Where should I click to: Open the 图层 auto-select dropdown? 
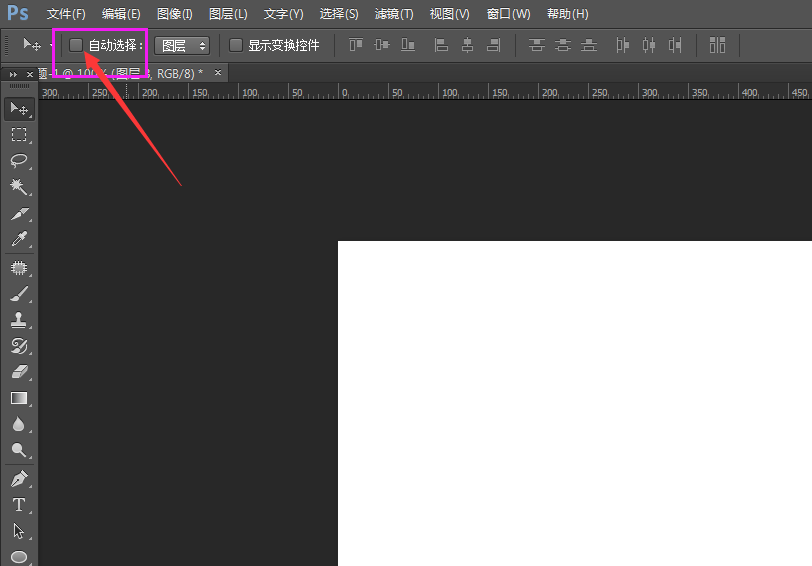click(x=182, y=46)
